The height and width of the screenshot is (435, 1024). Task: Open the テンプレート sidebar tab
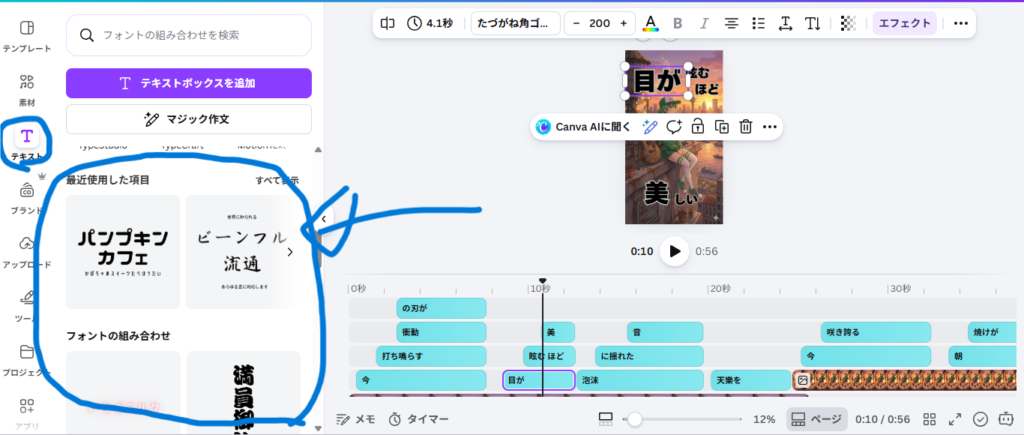[27, 35]
